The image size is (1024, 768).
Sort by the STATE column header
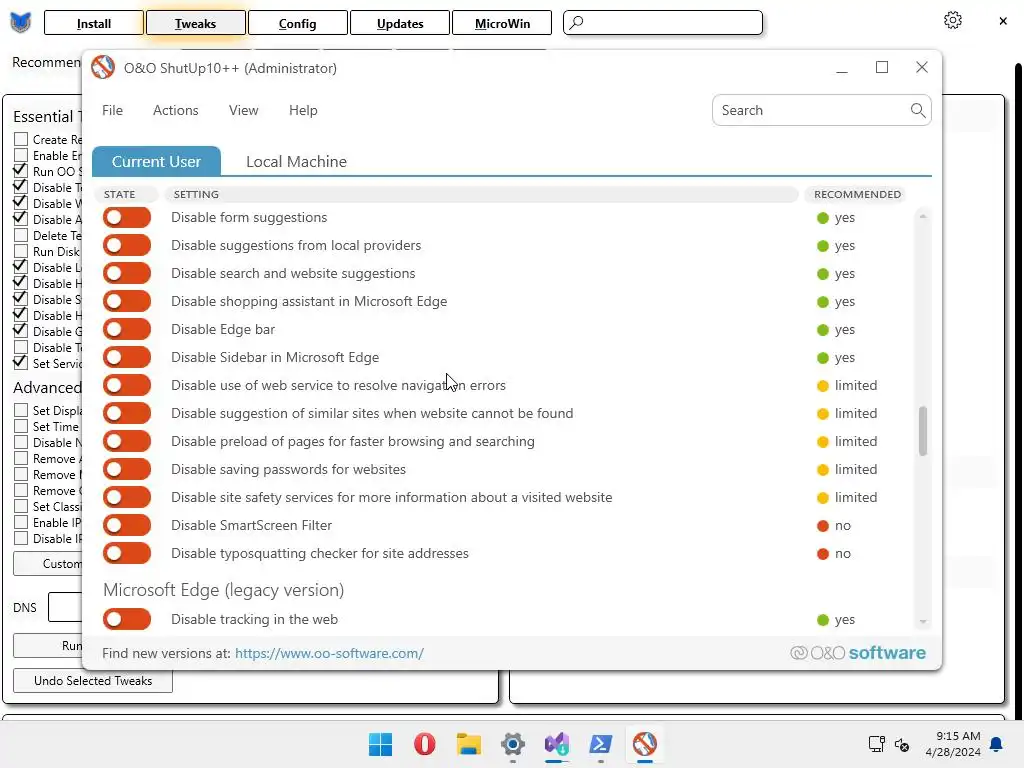126,195
